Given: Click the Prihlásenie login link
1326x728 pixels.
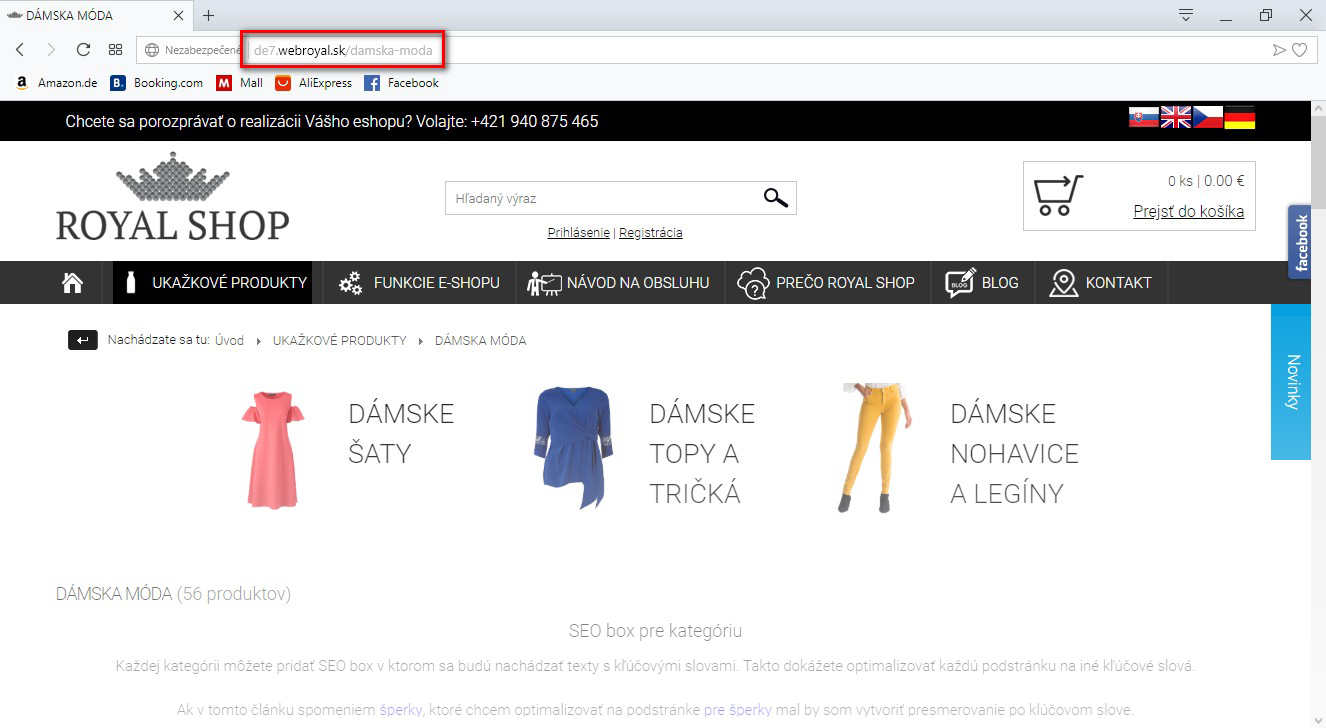Looking at the screenshot, I should (x=578, y=233).
